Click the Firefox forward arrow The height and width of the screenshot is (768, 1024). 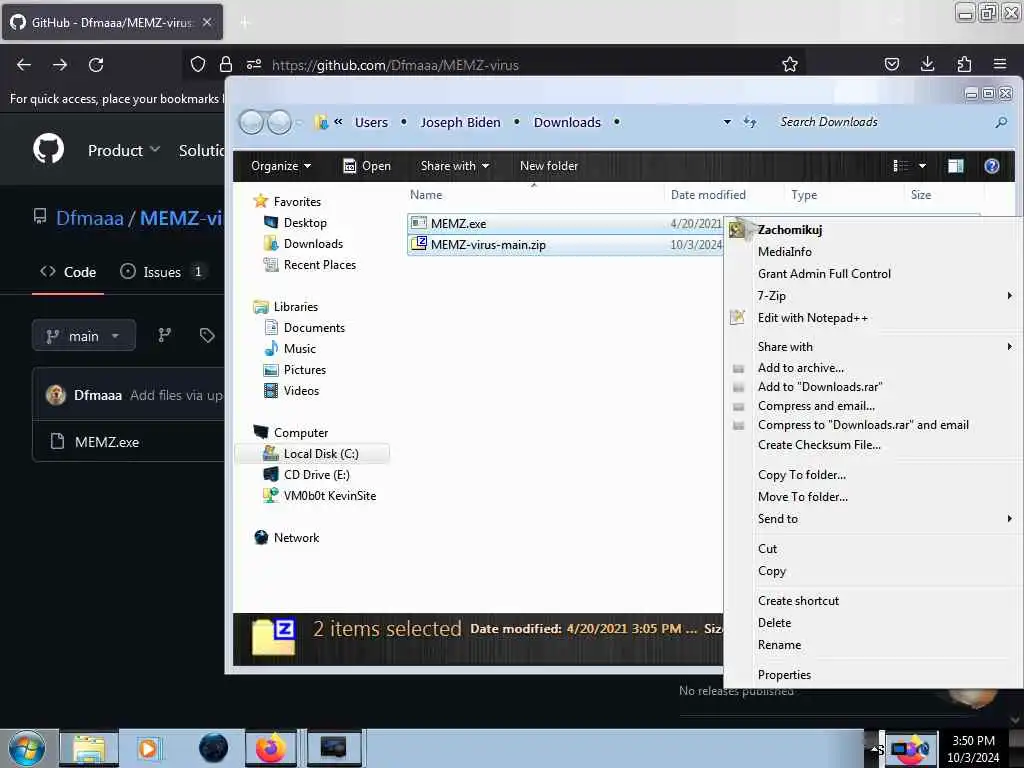pyautogui.click(x=60, y=65)
